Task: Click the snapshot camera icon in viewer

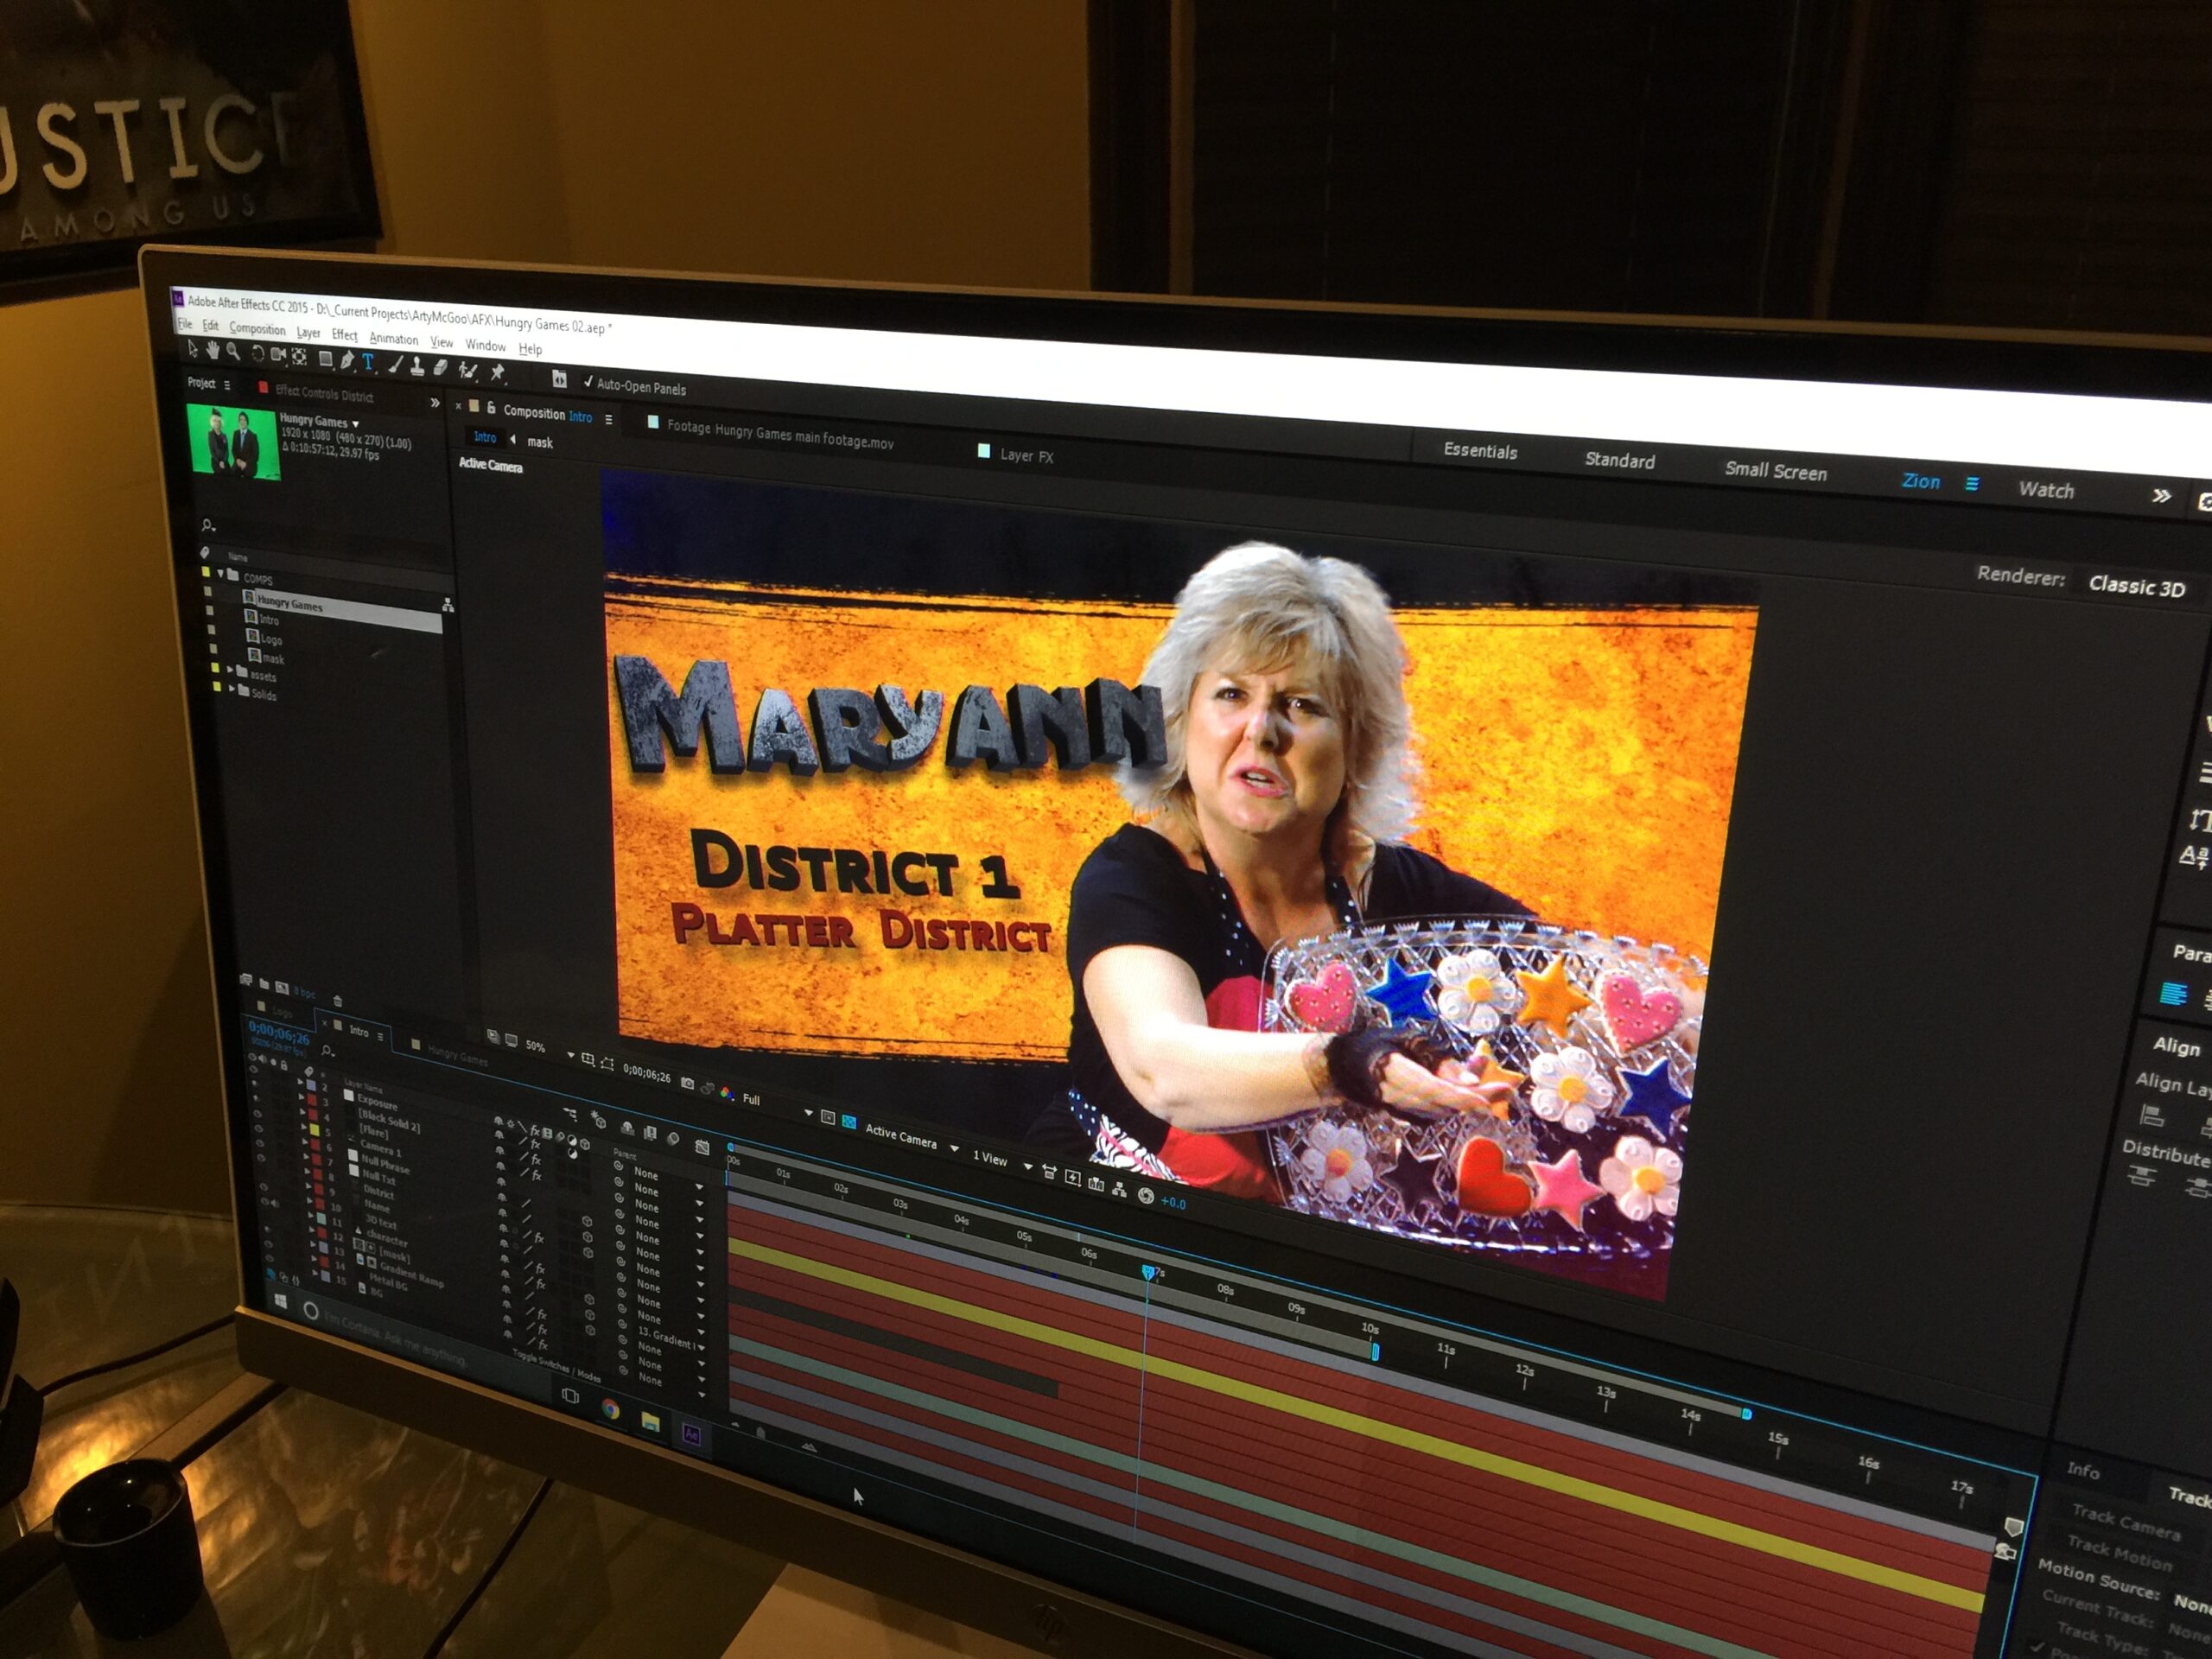Action: [x=688, y=1084]
